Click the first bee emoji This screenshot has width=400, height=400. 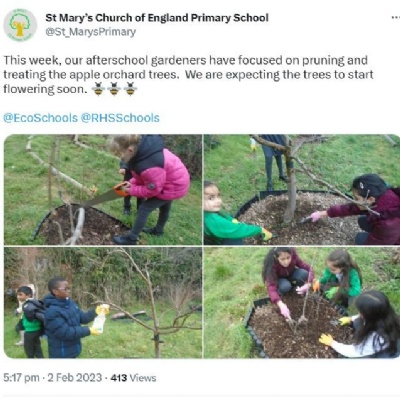(x=98, y=89)
